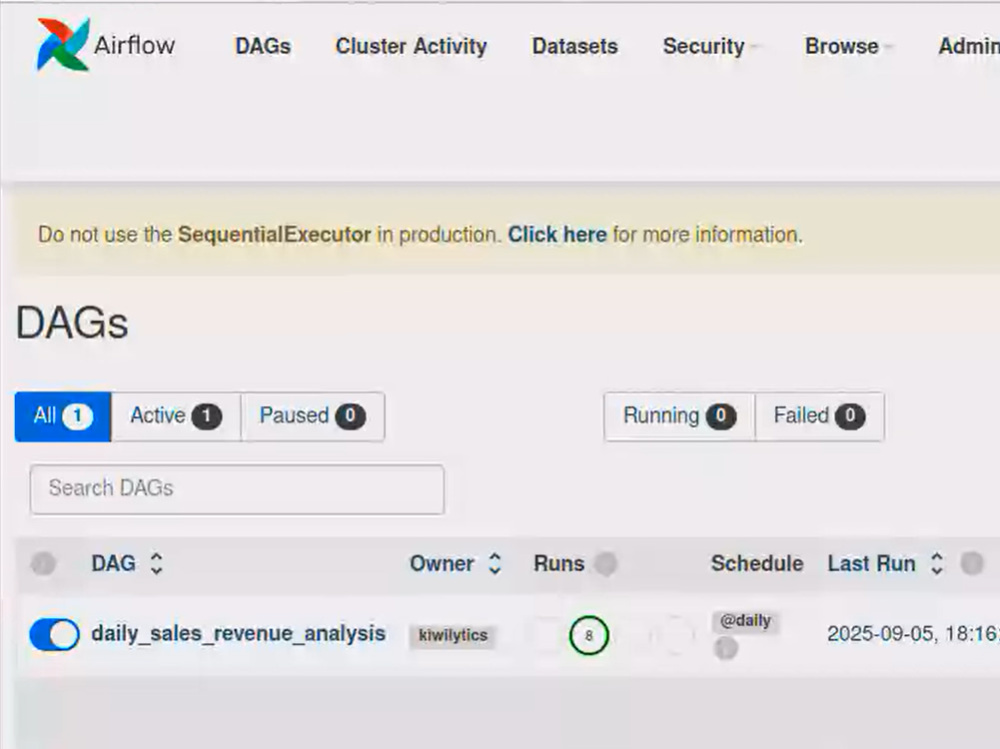Open the daily_sales_revenue_analysis DAG

239,634
